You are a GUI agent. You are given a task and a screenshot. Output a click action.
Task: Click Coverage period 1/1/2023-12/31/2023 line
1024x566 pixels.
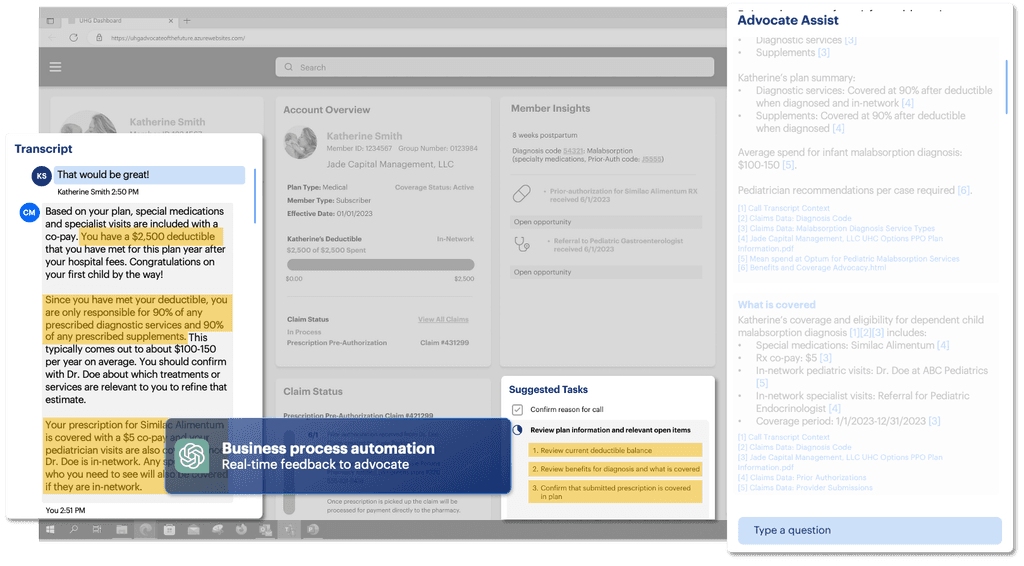coord(848,421)
